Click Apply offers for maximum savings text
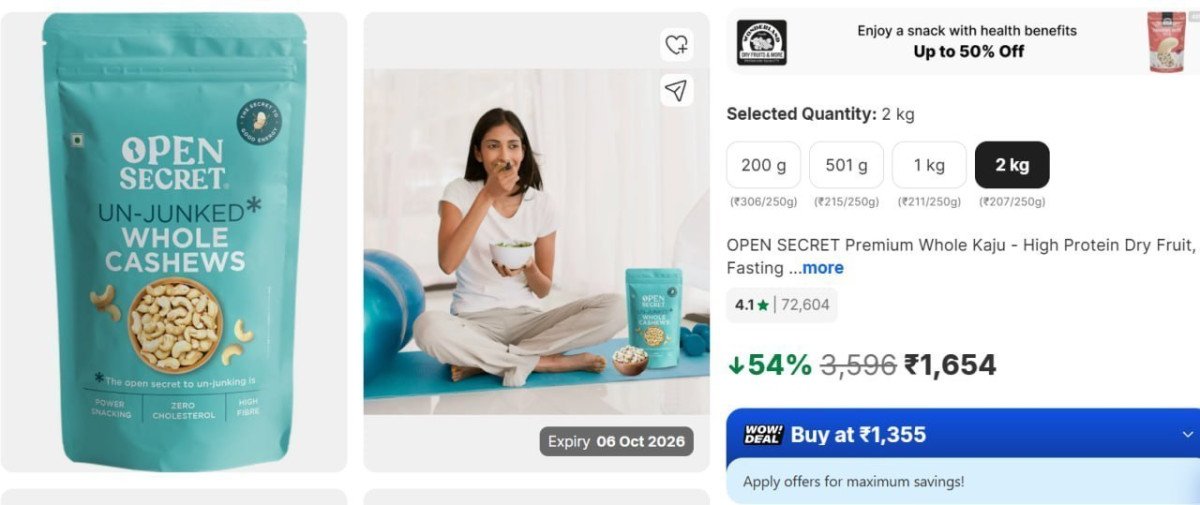The width and height of the screenshot is (1200, 505). pyautogui.click(x=853, y=482)
